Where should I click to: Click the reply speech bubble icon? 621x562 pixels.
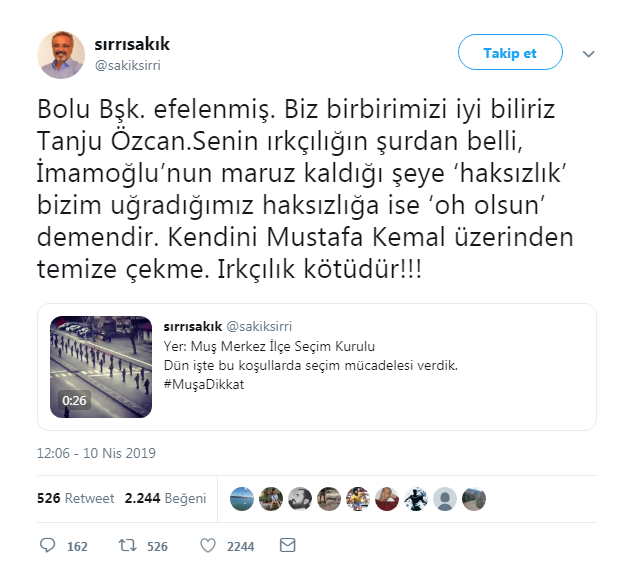[48, 545]
